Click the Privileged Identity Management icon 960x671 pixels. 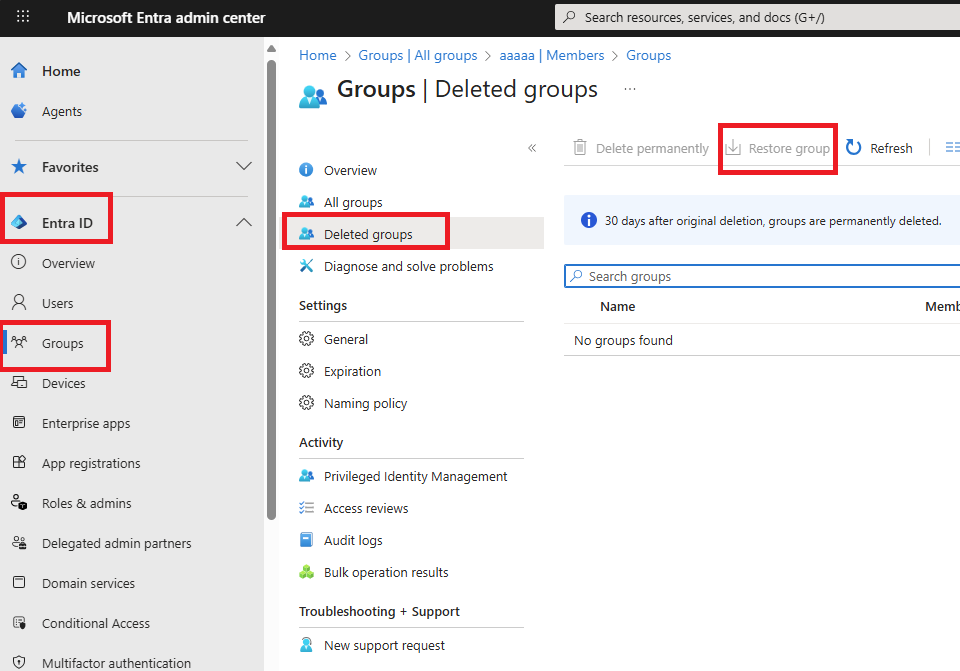(x=306, y=476)
